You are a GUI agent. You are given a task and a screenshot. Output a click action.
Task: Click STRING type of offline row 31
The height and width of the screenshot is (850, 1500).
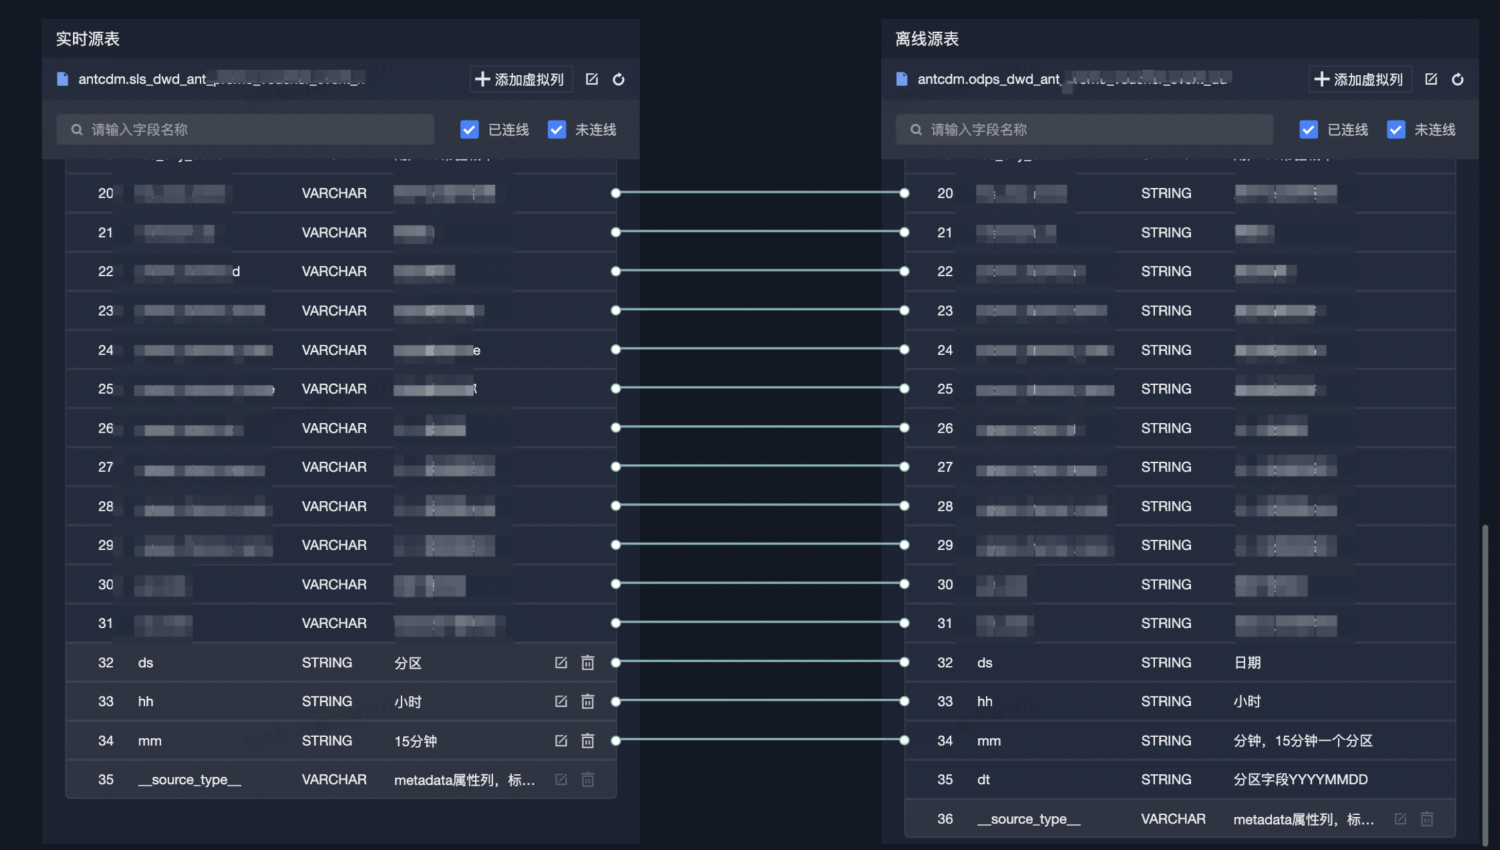1166,623
